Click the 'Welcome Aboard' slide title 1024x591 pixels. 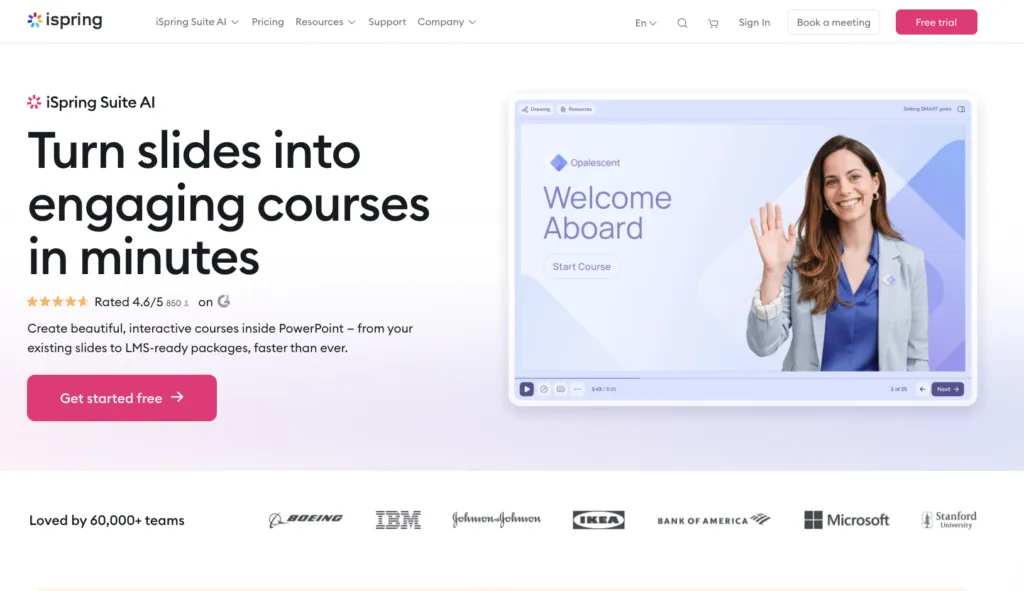click(607, 213)
